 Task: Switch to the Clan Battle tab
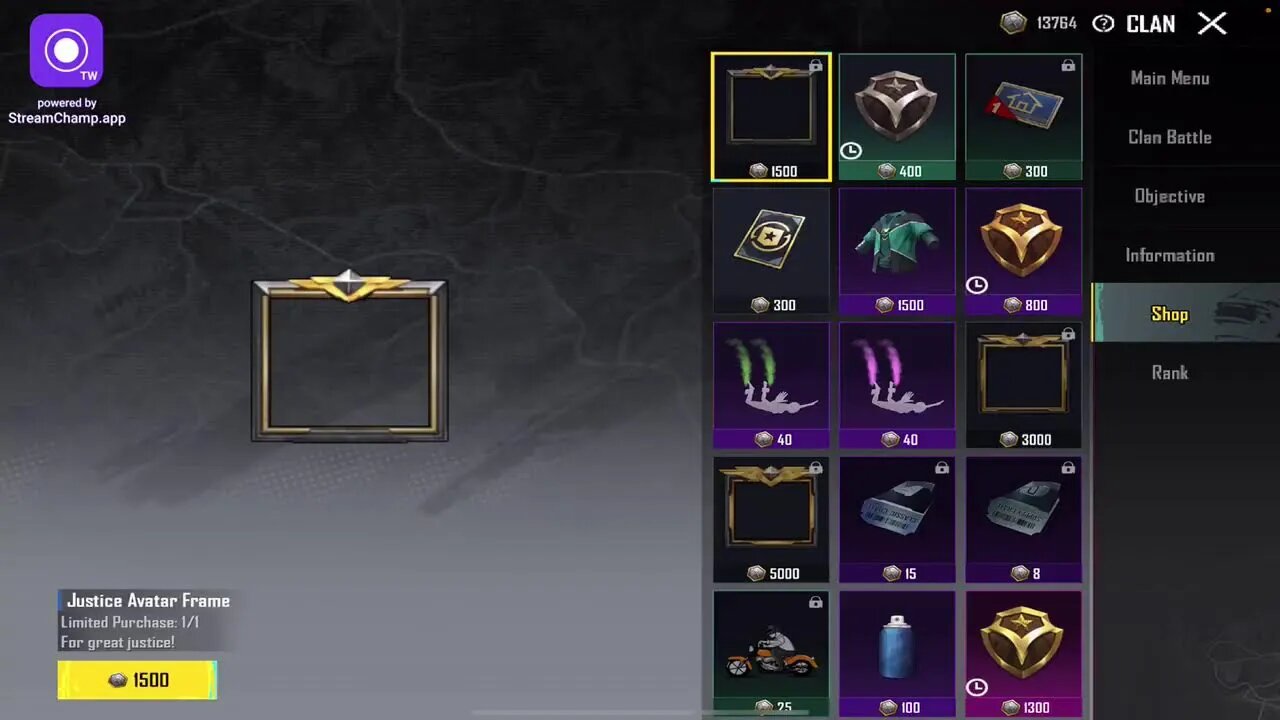1169,137
